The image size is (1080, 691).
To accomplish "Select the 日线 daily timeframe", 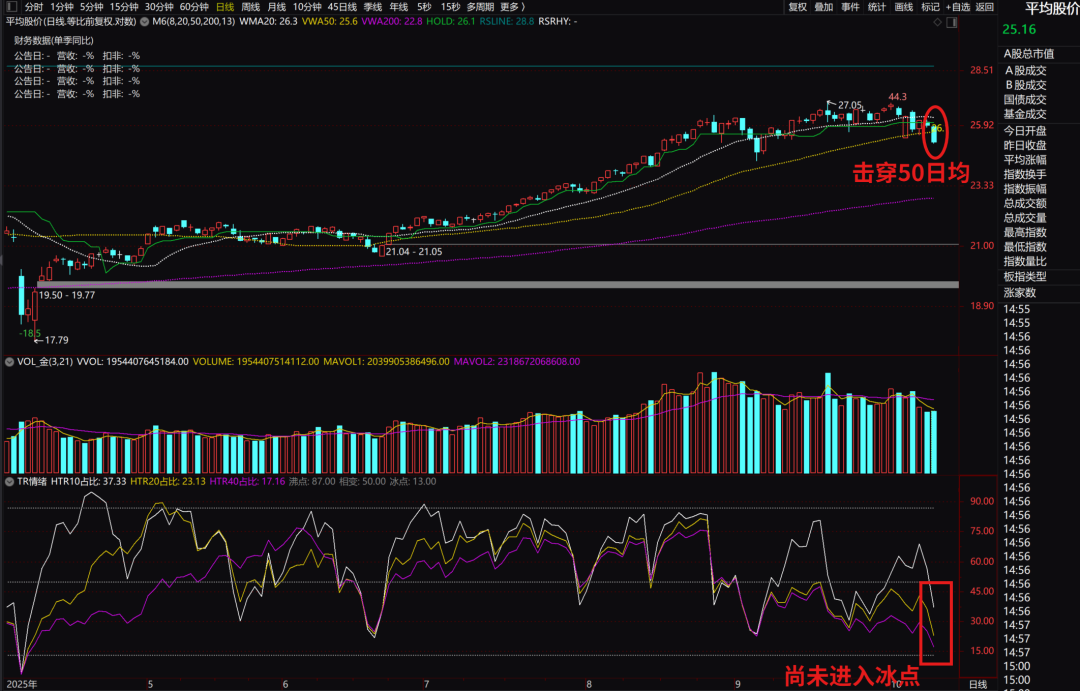I will (x=225, y=7).
